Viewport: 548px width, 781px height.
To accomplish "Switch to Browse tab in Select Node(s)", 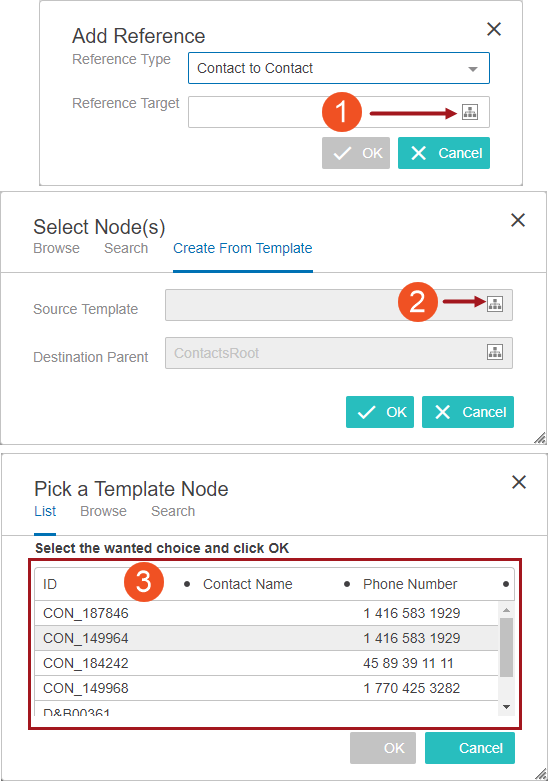I will coord(56,248).
